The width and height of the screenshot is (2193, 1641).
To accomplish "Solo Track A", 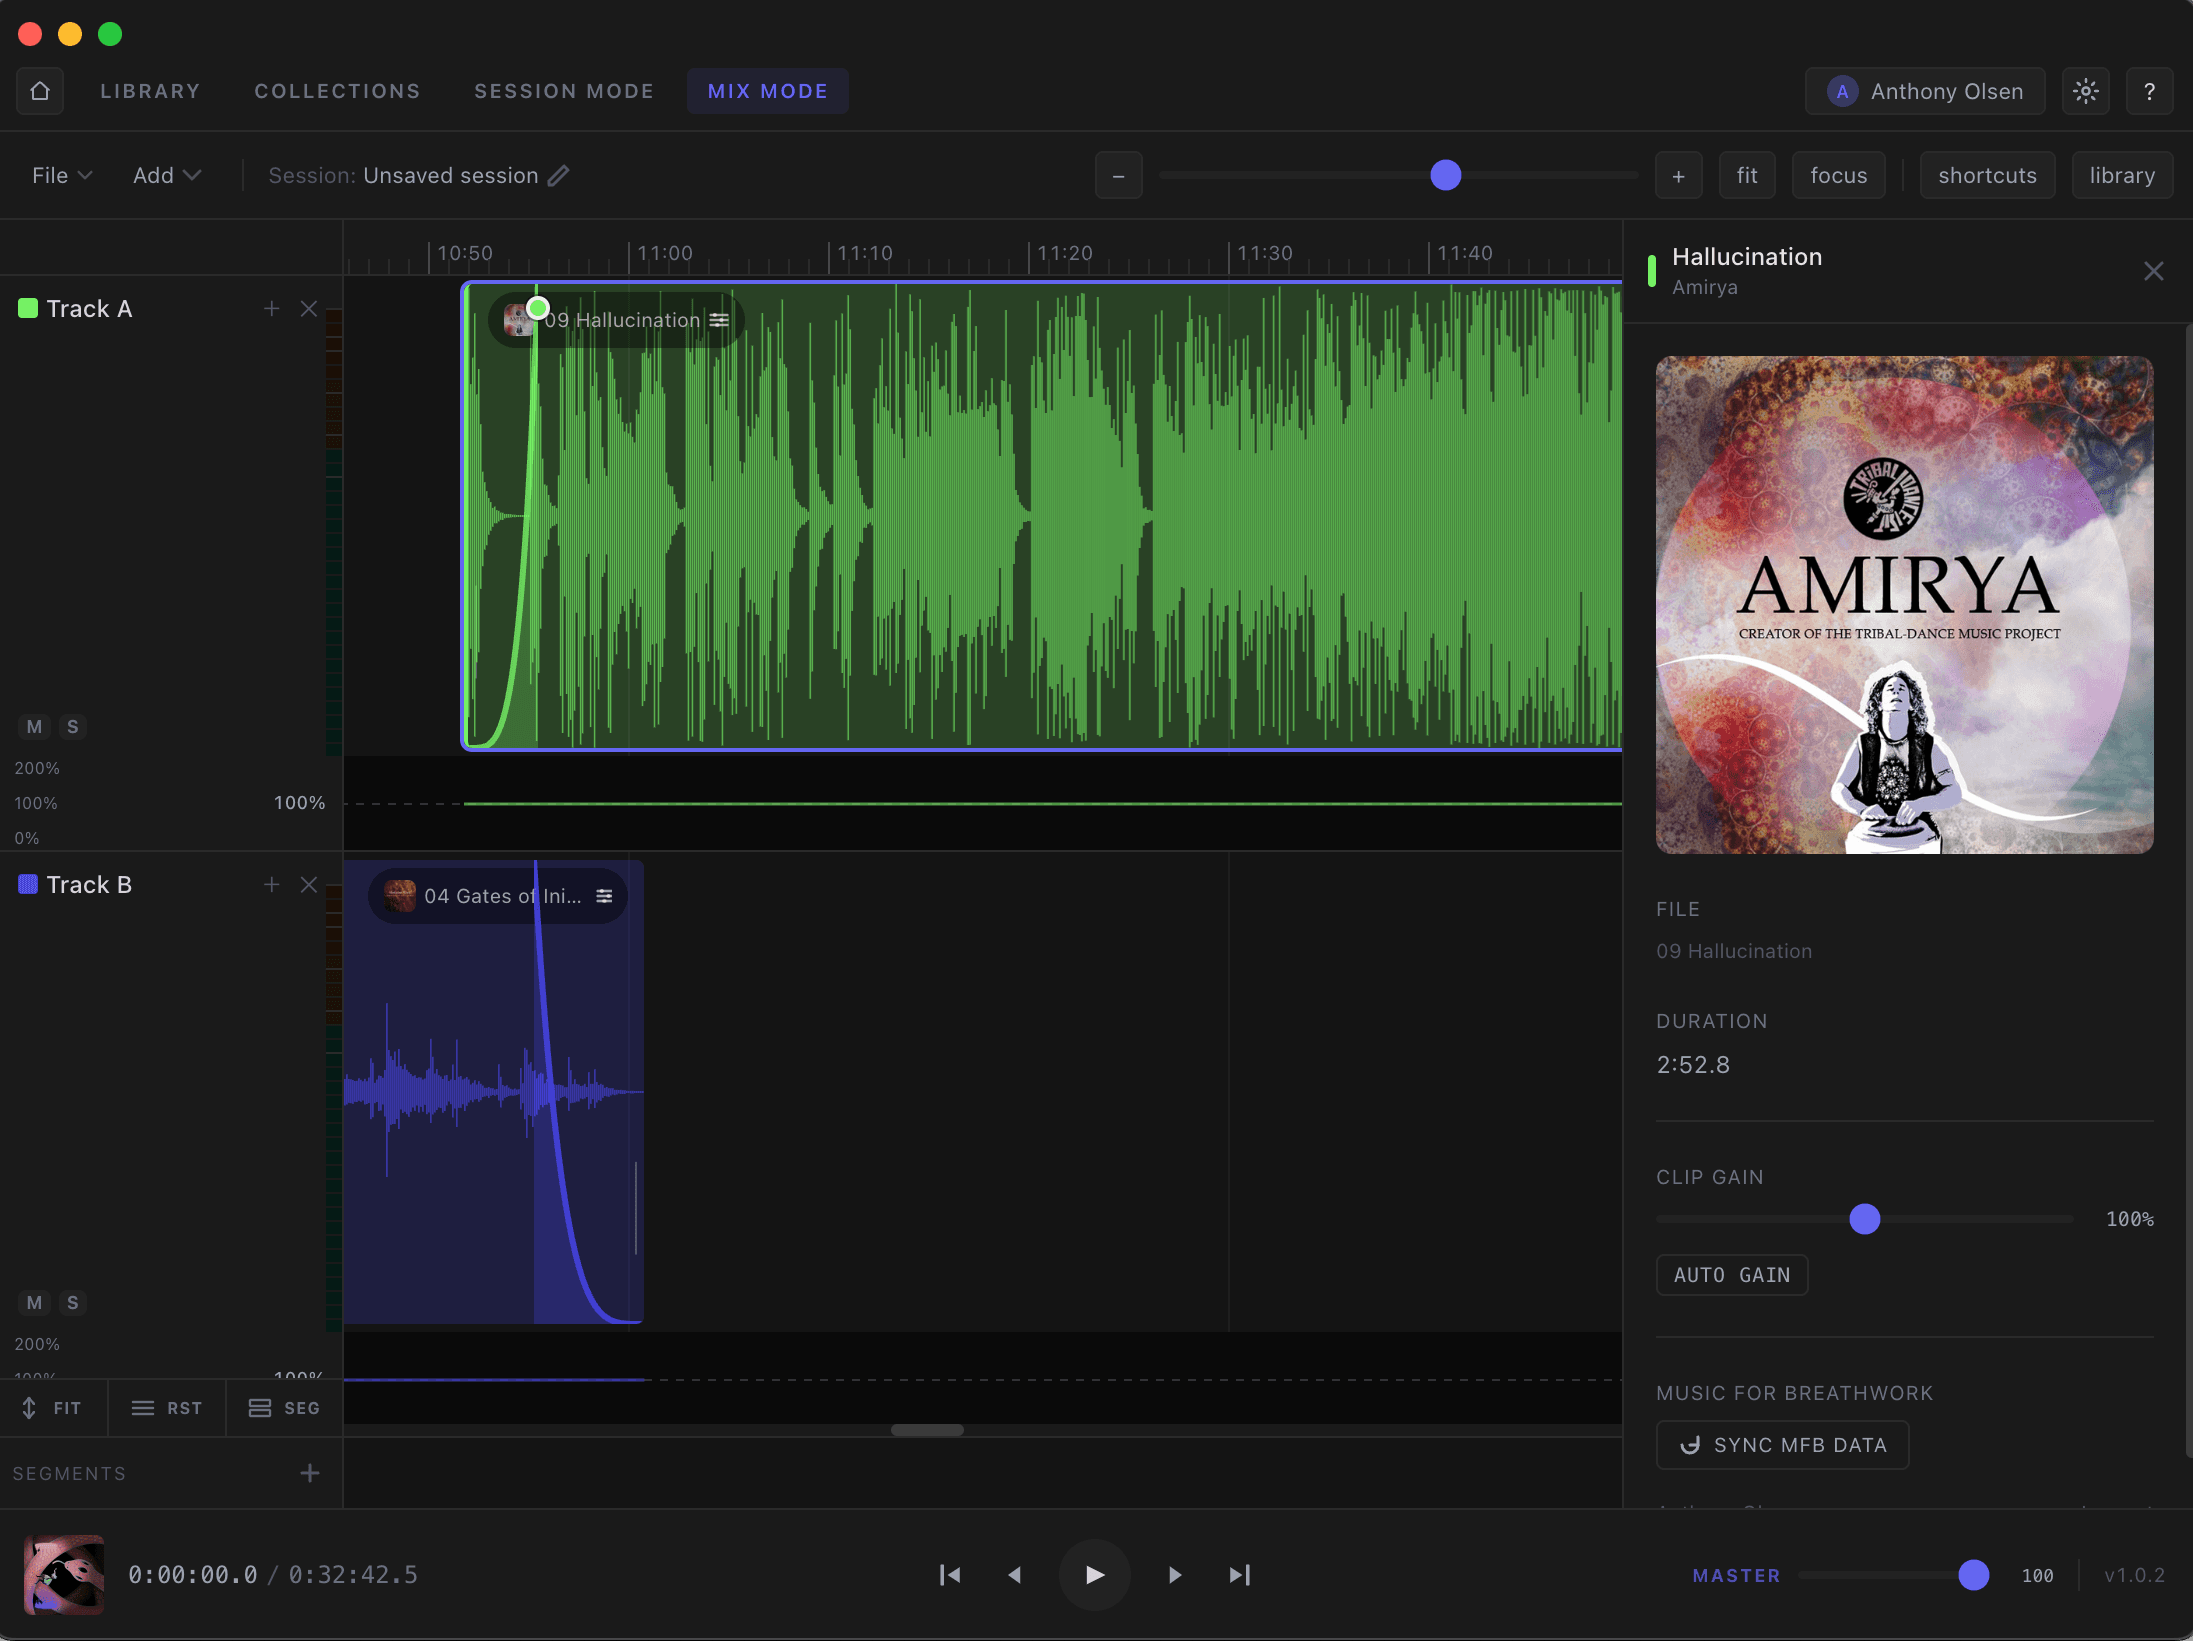I will tap(73, 727).
